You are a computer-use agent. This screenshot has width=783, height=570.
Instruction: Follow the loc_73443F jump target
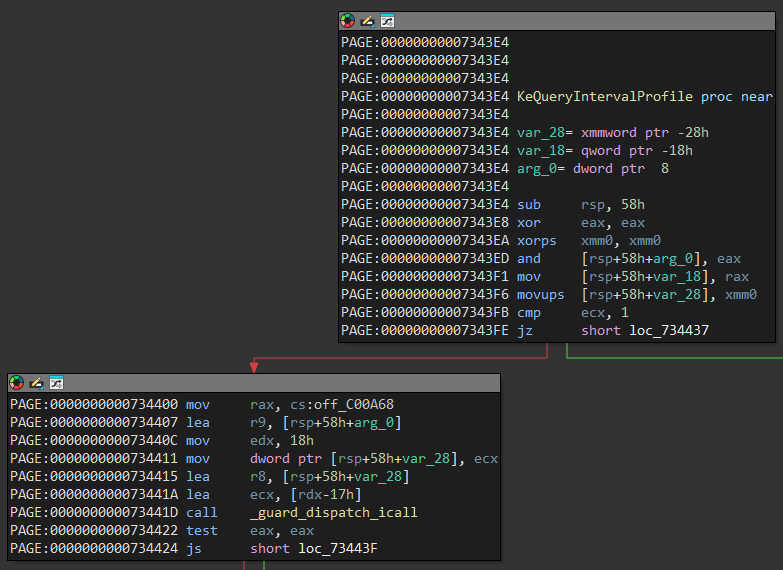tap(338, 548)
